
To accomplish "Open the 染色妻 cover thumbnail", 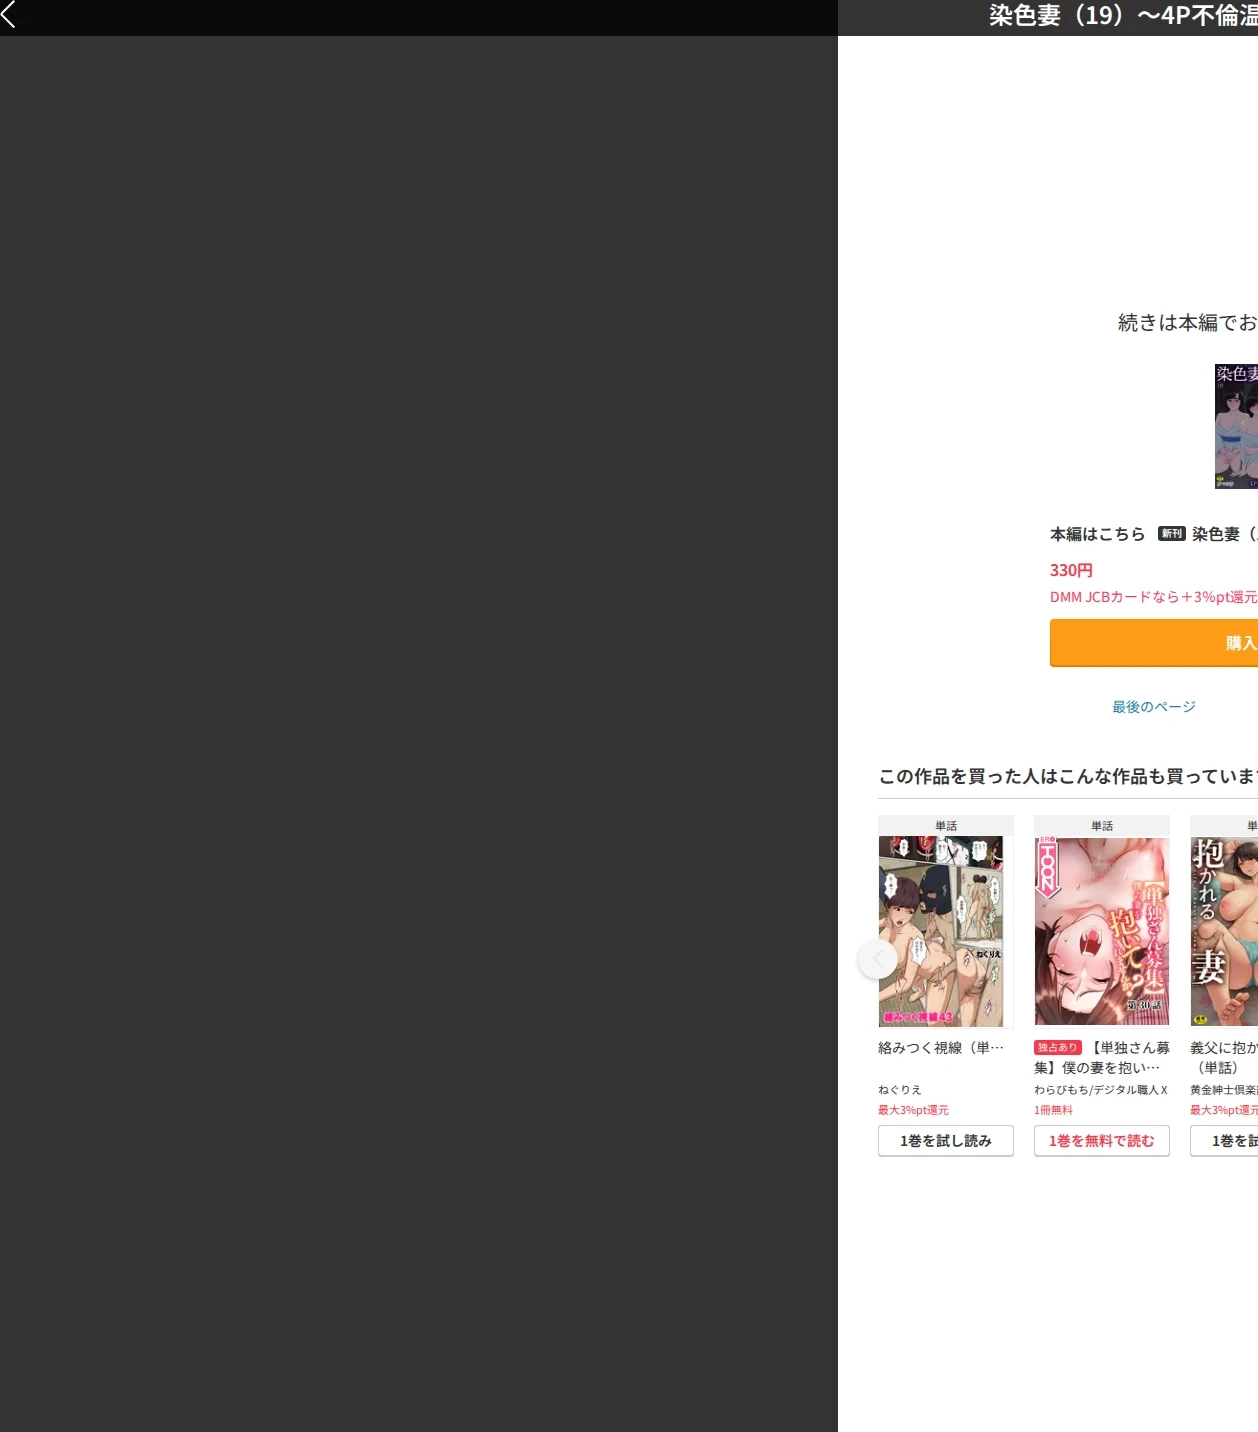I will point(1236,426).
